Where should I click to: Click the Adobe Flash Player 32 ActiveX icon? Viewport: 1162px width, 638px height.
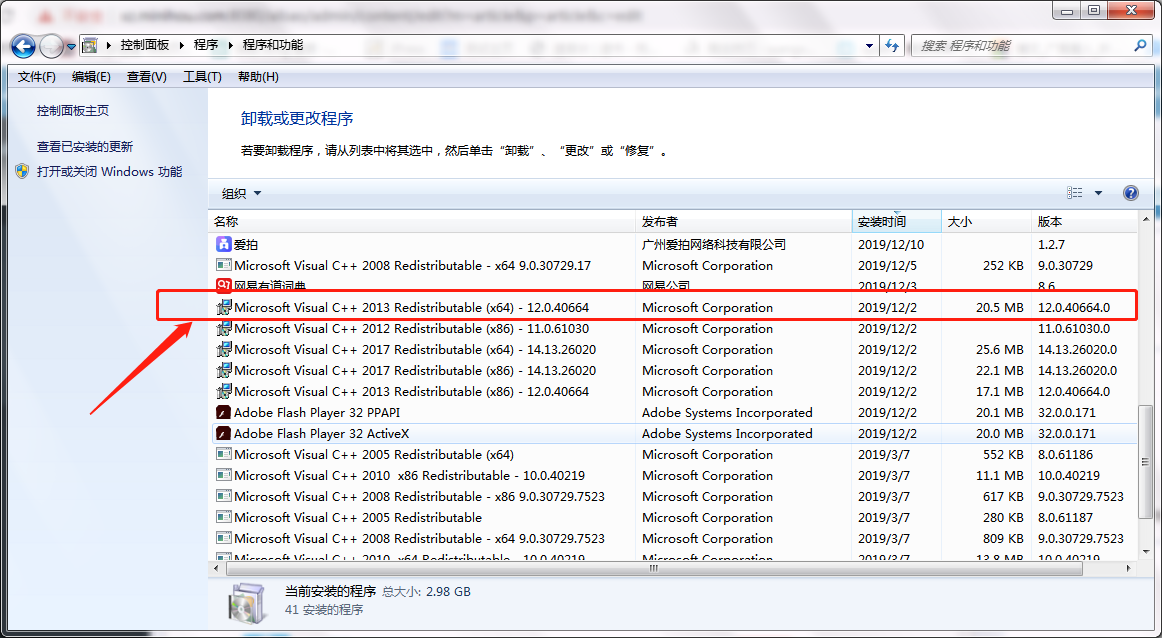click(224, 433)
